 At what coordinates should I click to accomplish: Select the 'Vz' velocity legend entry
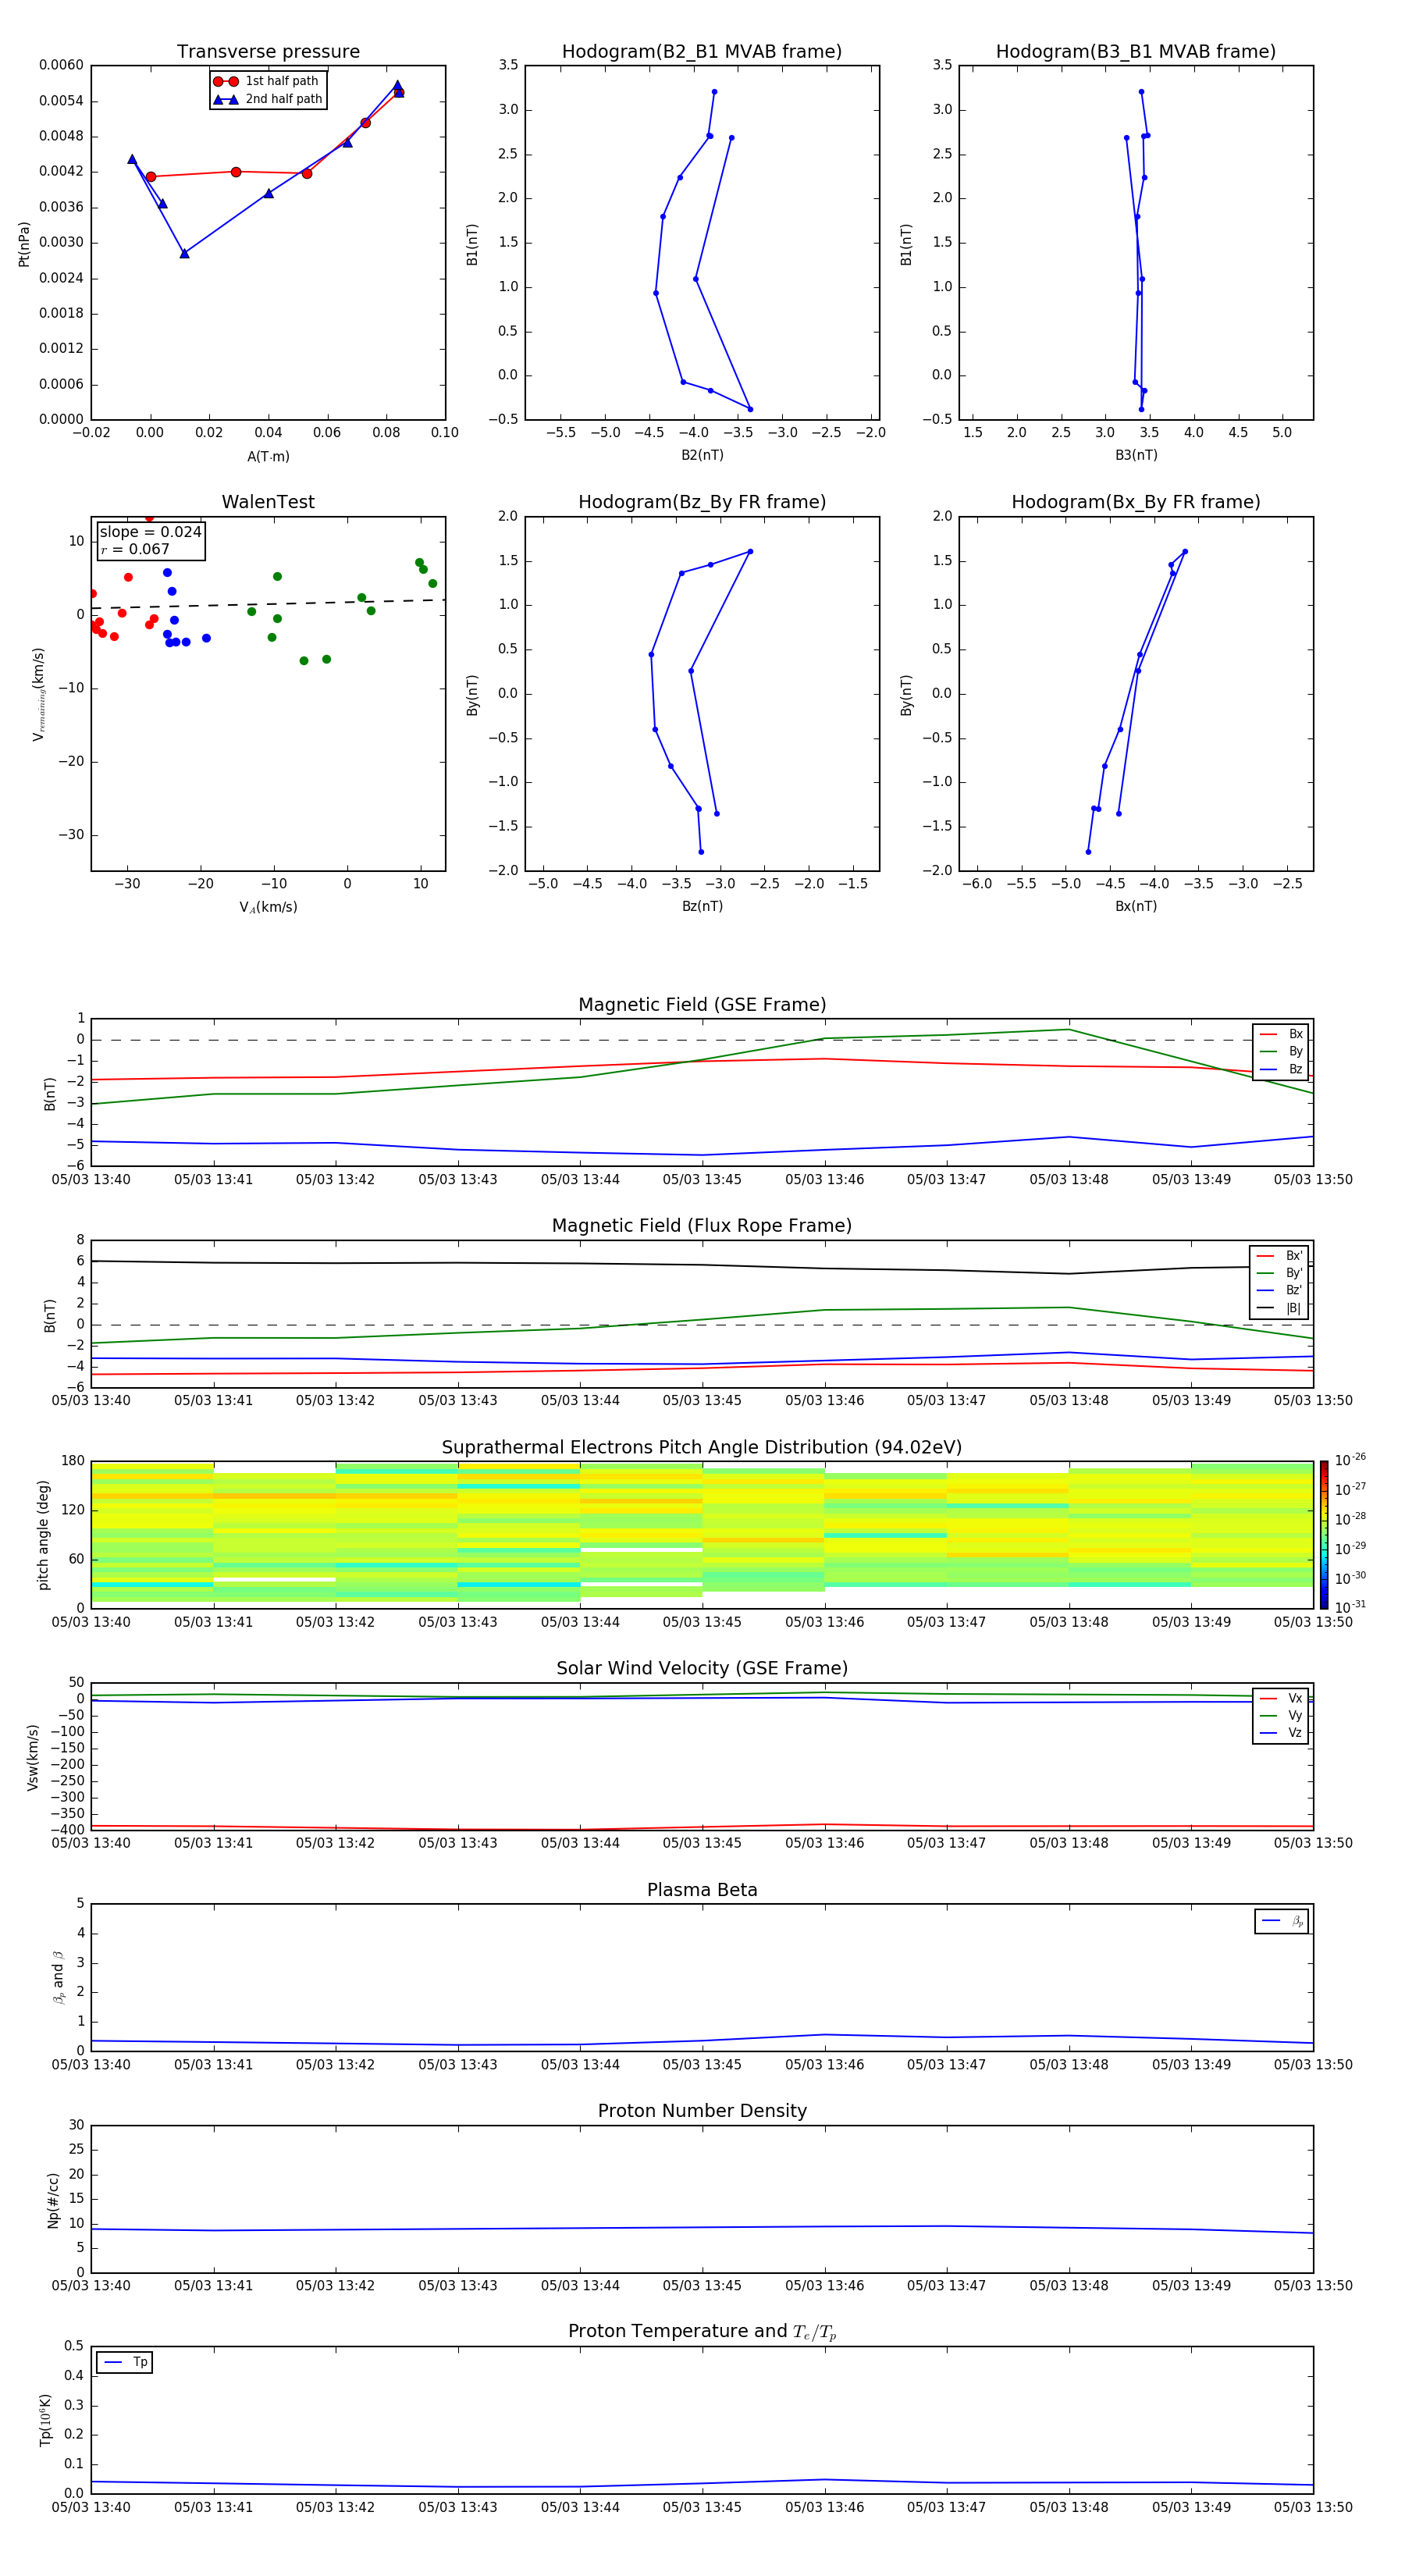click(1281, 1733)
